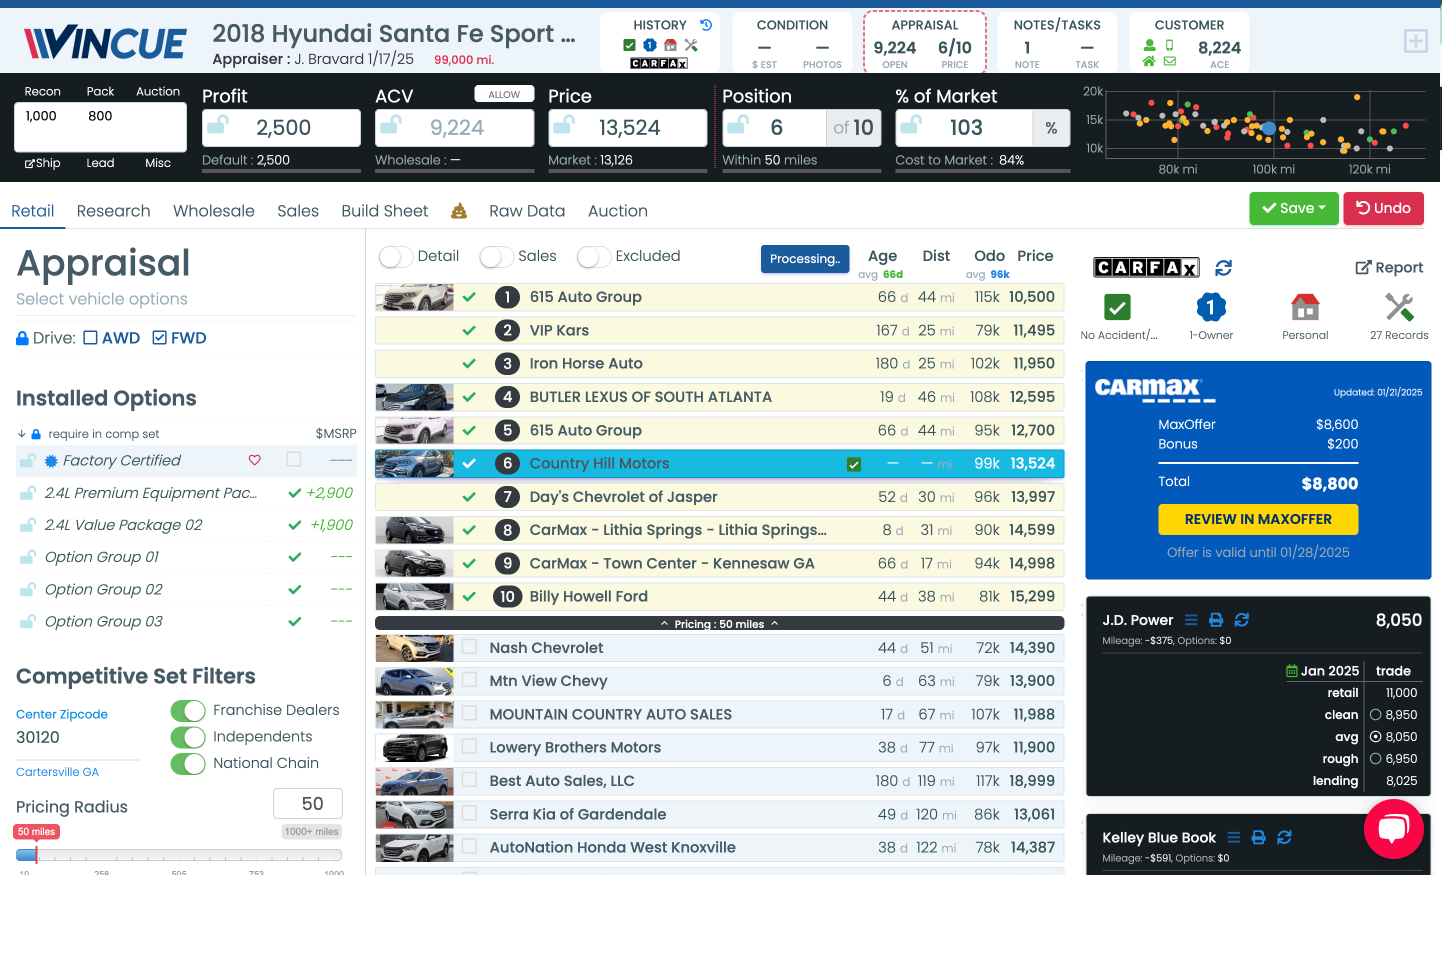Click the Pricing Radius value field
The image size is (1442, 972).
(308, 804)
